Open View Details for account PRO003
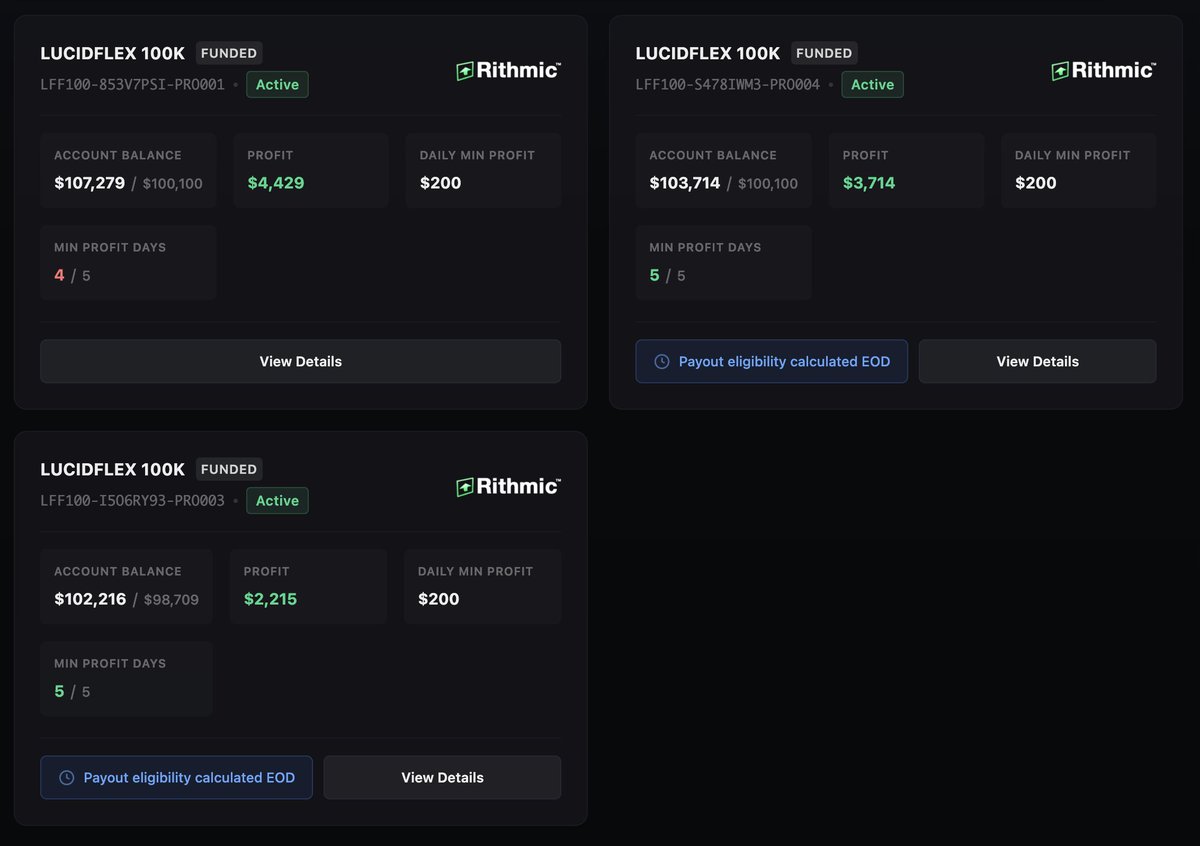Screen dimensions: 1200x846 [442, 777]
